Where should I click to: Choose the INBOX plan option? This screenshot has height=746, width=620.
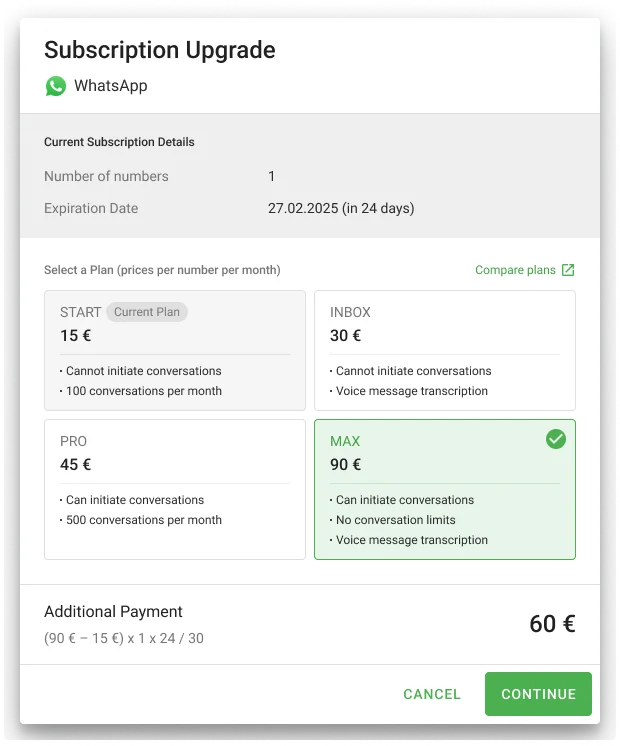pos(444,350)
